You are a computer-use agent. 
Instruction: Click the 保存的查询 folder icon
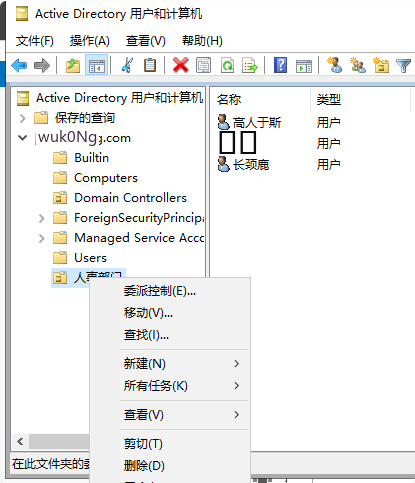[x=41, y=118]
